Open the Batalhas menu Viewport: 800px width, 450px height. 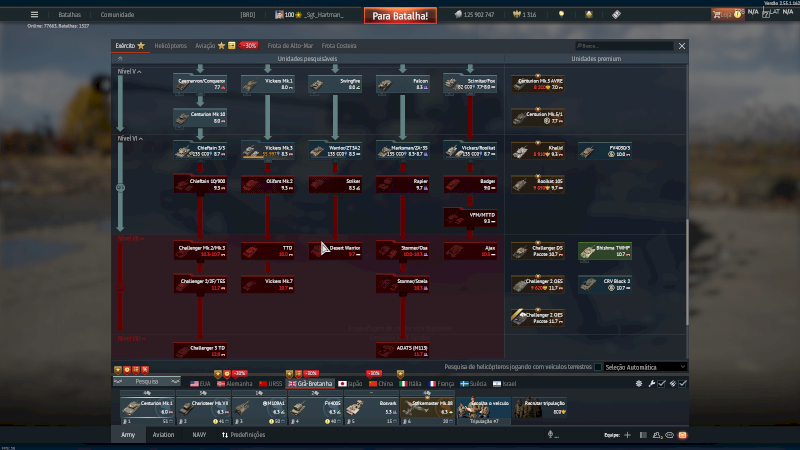[69, 14]
